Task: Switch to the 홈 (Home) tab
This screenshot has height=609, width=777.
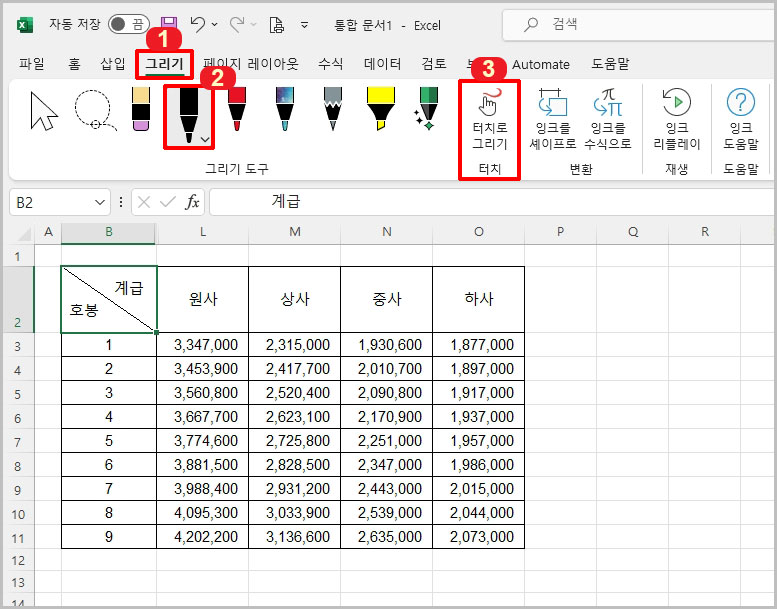Action: (x=74, y=64)
